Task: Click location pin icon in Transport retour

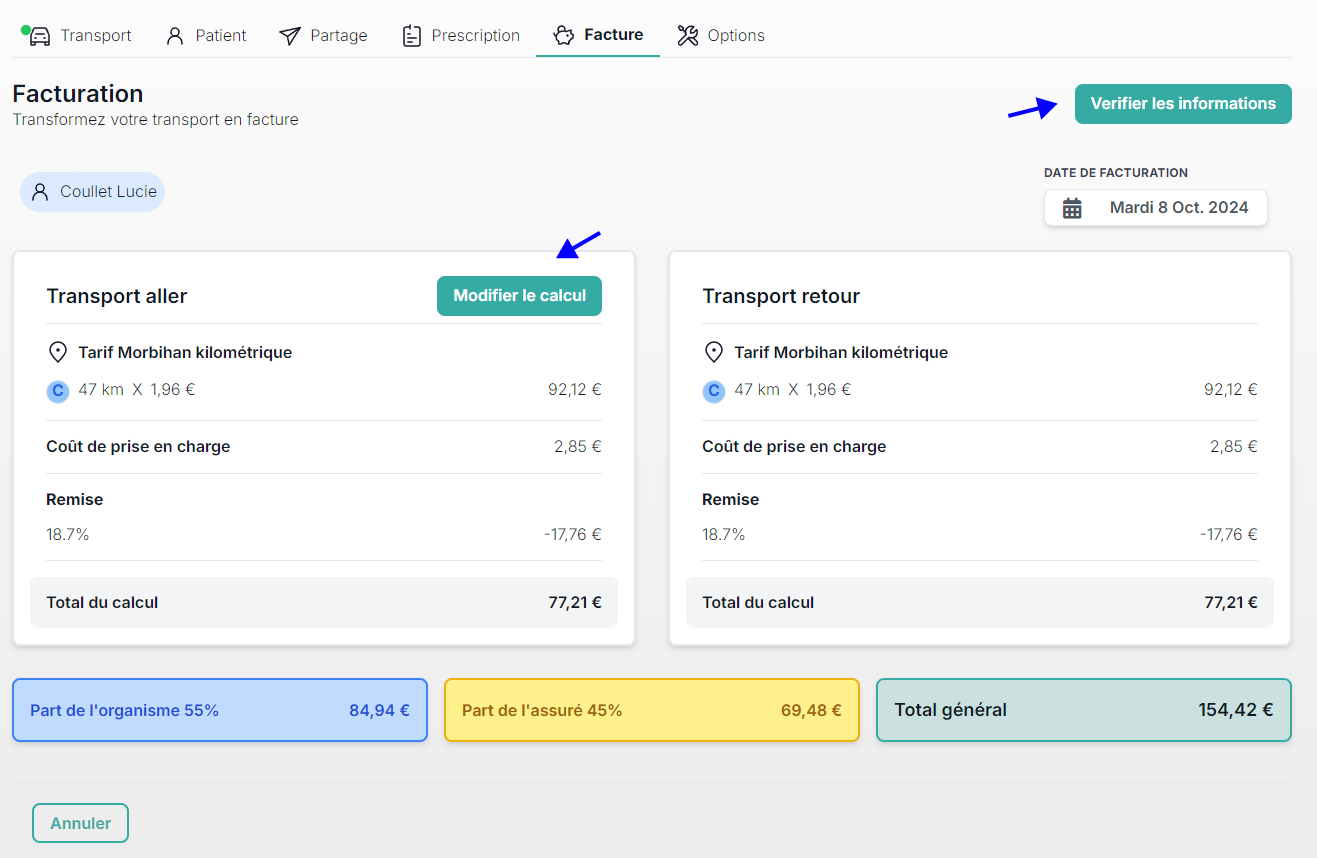Action: coord(714,352)
